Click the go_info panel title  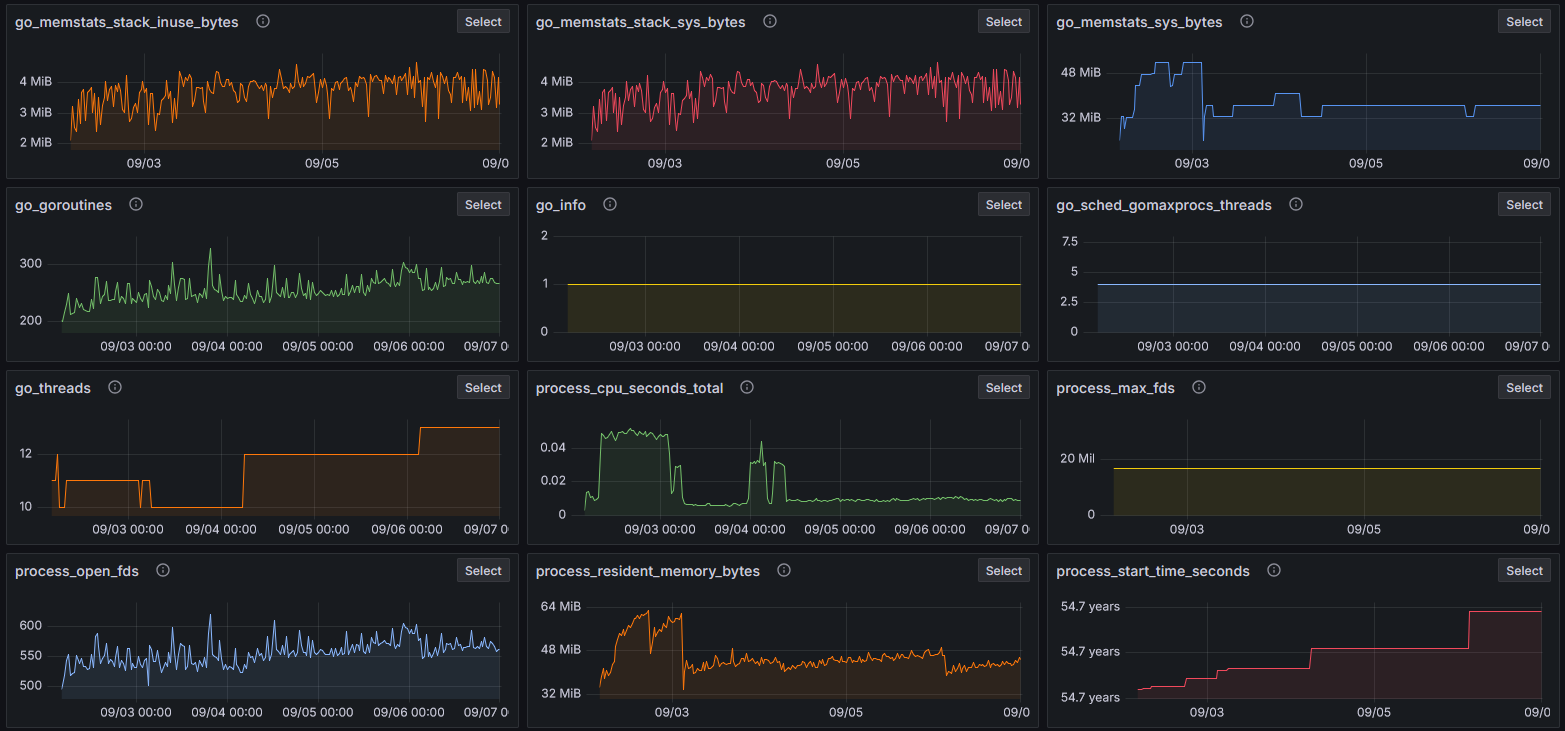pos(561,205)
